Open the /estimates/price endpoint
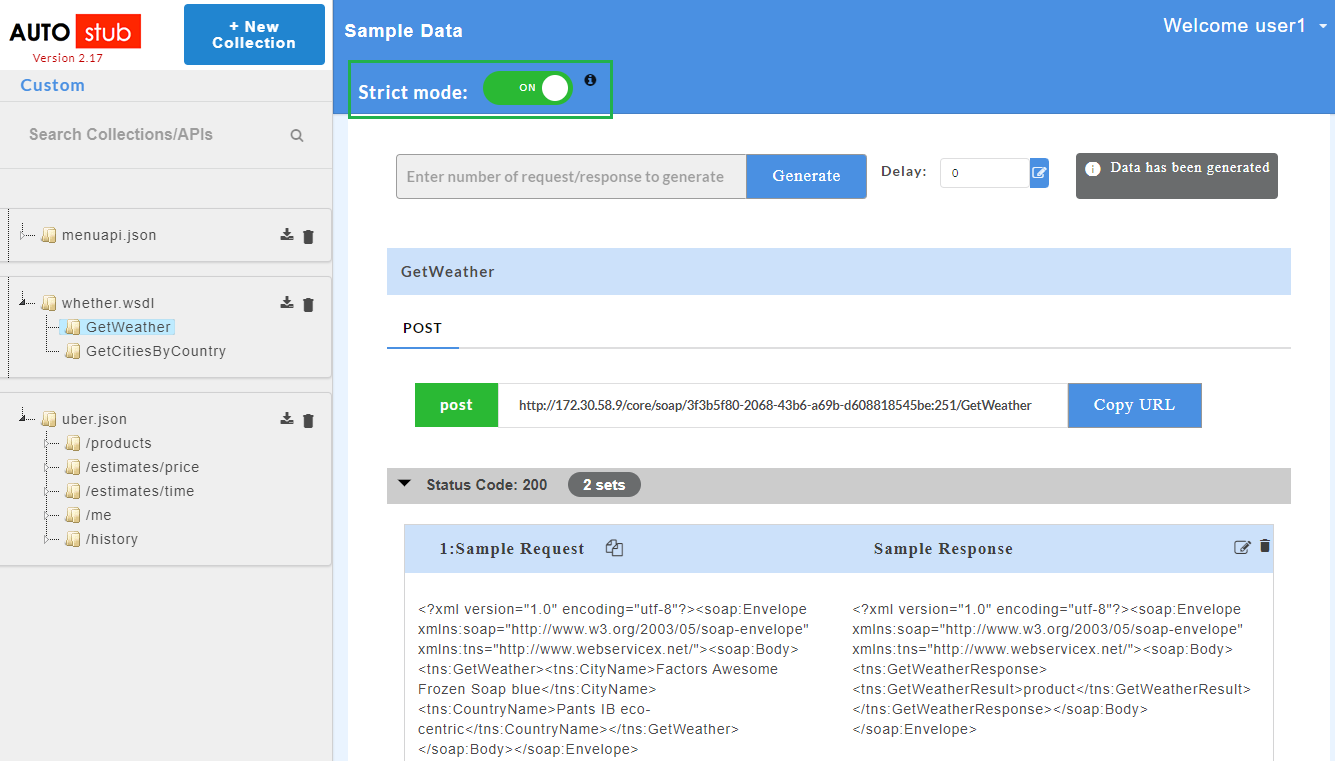 point(142,467)
